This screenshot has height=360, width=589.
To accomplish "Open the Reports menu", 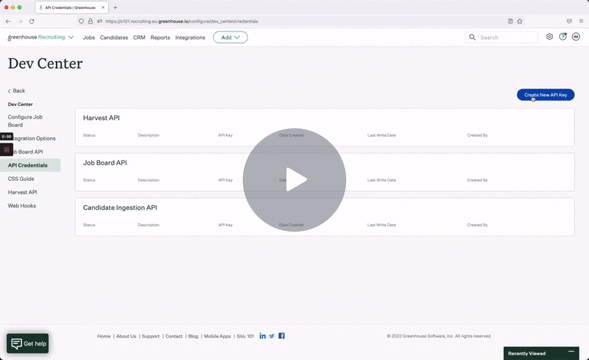I will coord(160,38).
